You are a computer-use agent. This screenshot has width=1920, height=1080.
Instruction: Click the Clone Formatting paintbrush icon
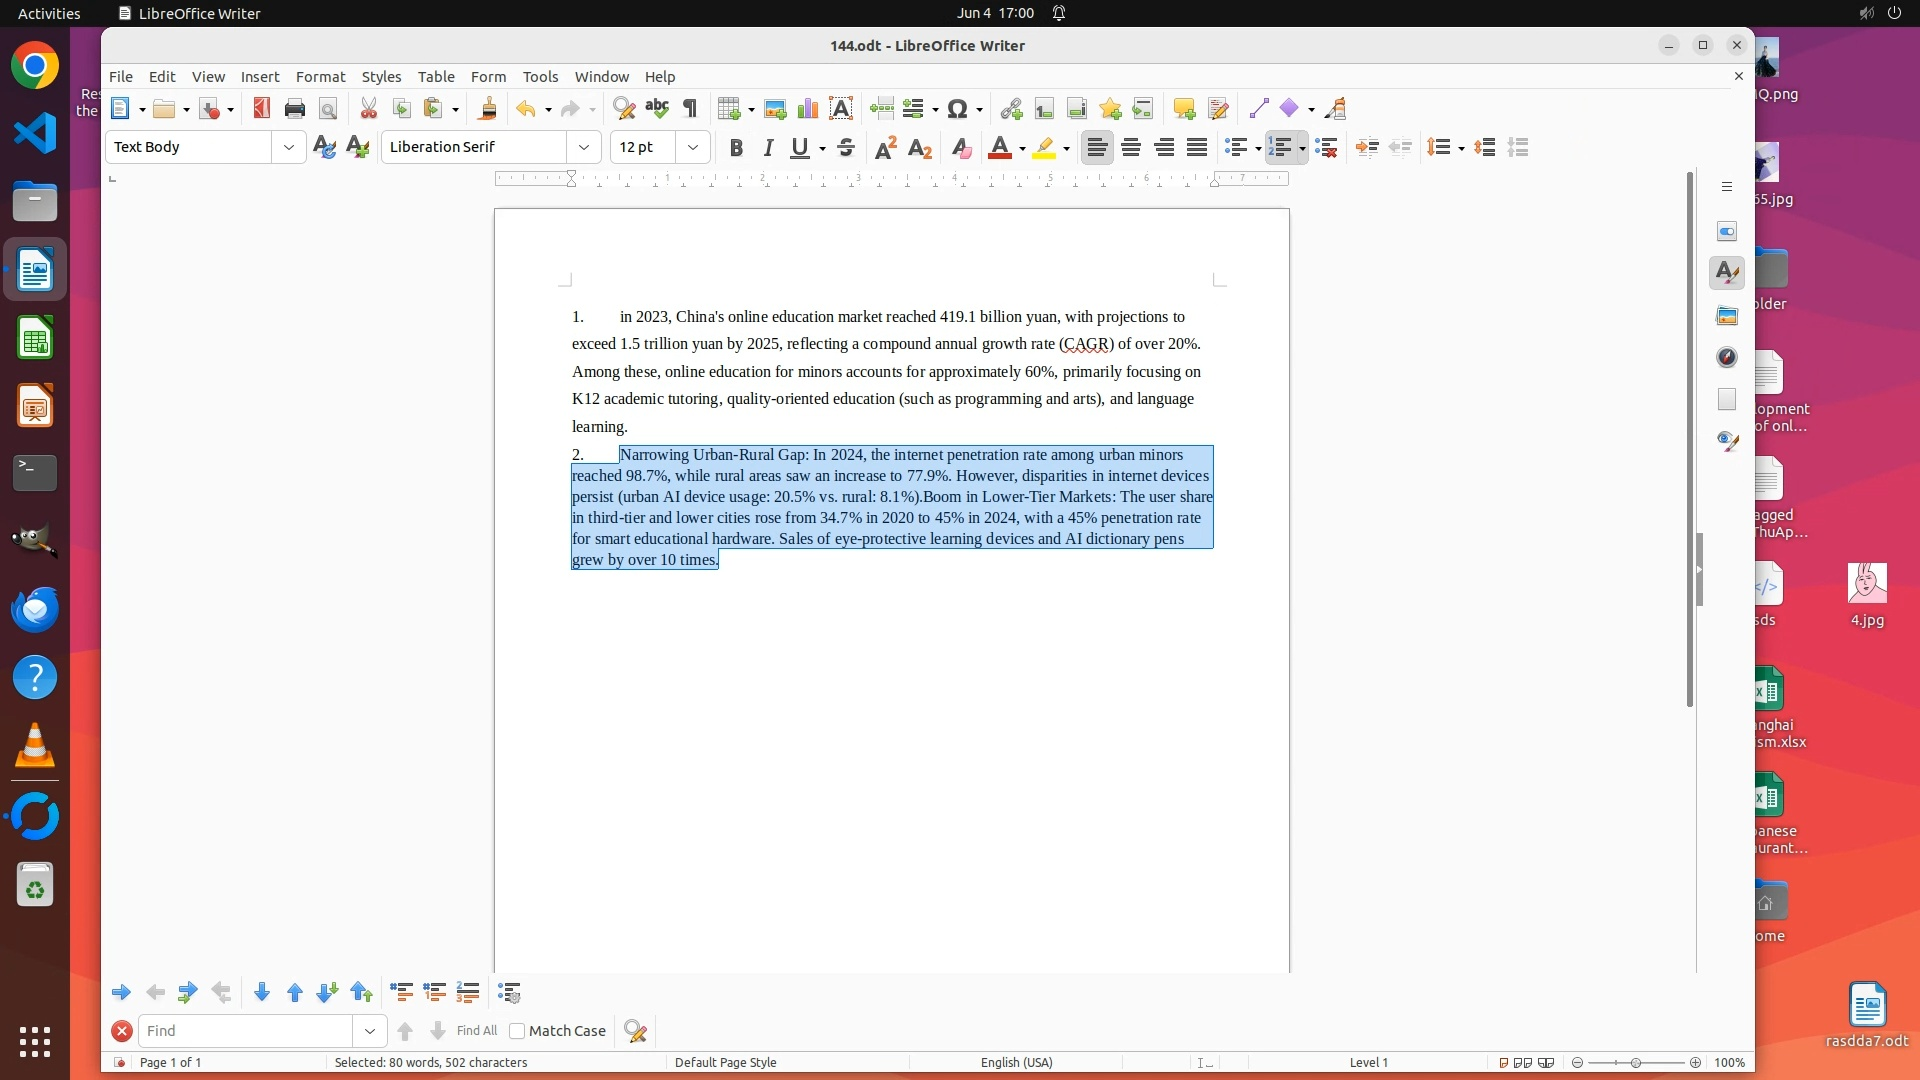[488, 109]
